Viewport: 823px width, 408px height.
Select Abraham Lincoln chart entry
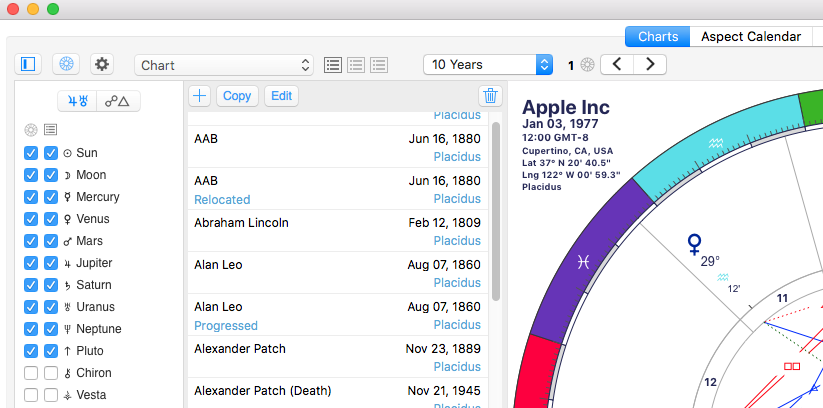338,231
